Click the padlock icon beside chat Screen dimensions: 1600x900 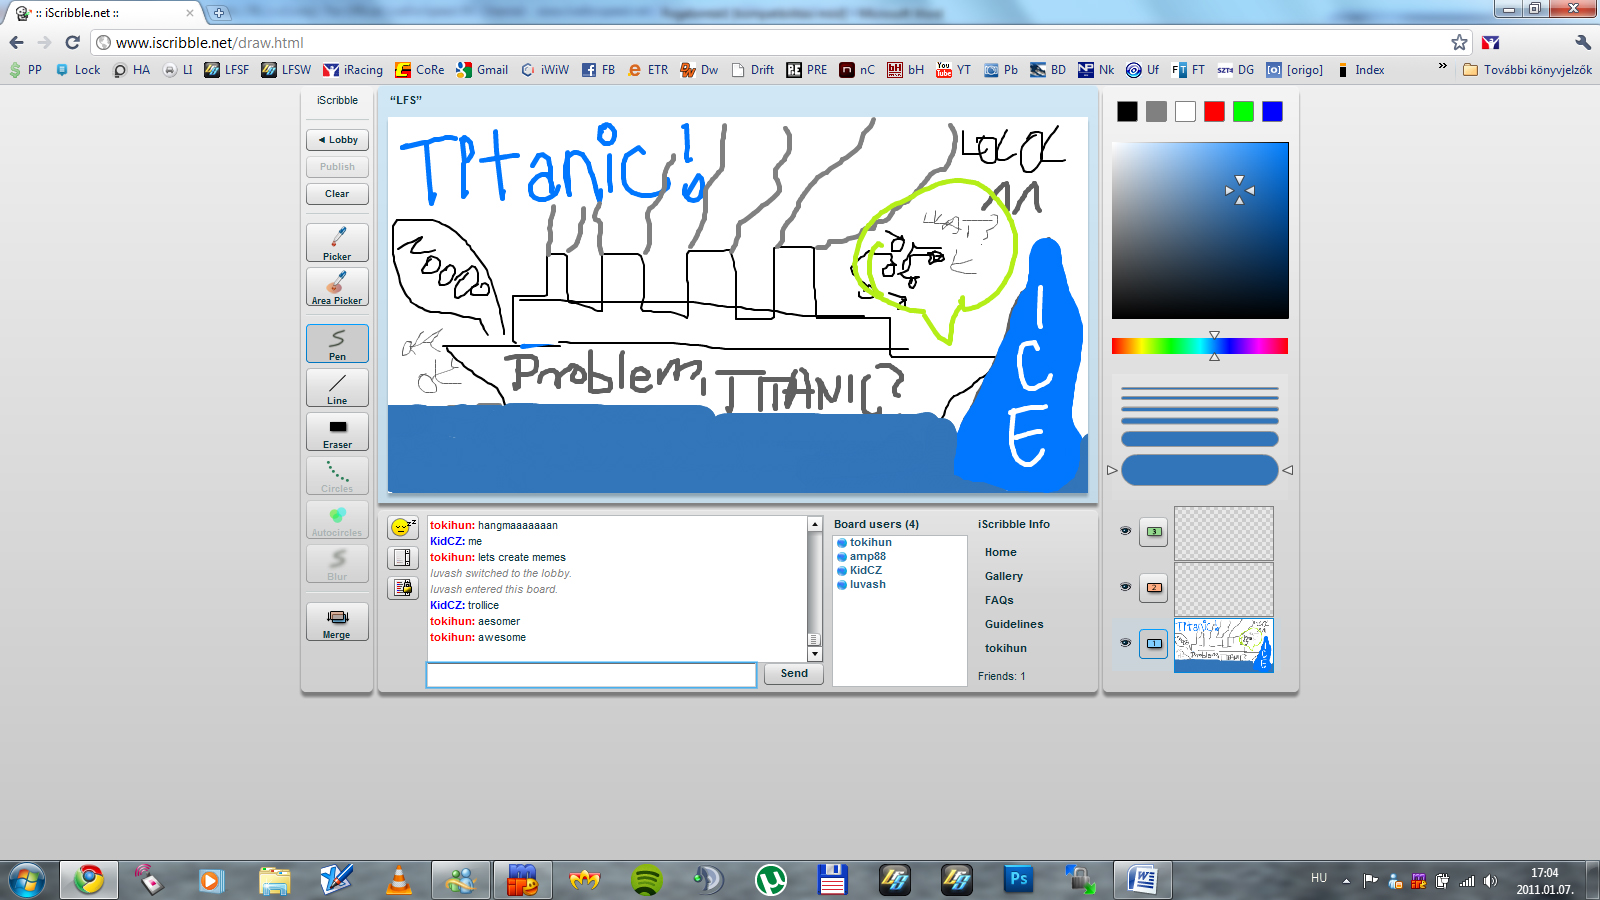(x=403, y=587)
